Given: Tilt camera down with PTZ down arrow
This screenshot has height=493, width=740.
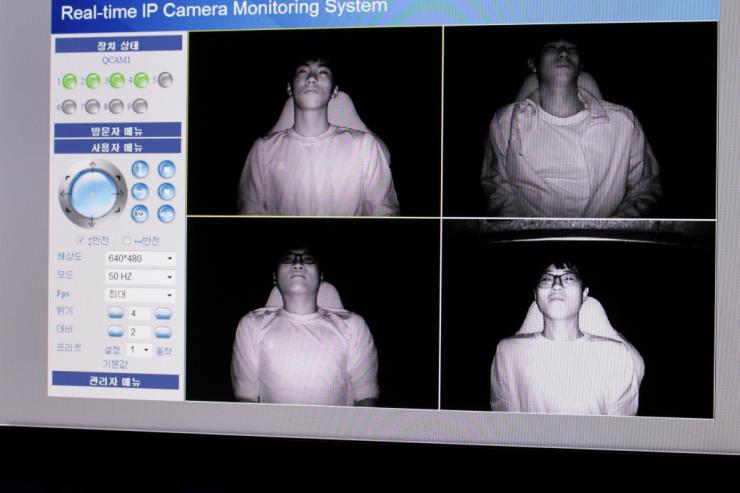Looking at the screenshot, I should 92,222.
